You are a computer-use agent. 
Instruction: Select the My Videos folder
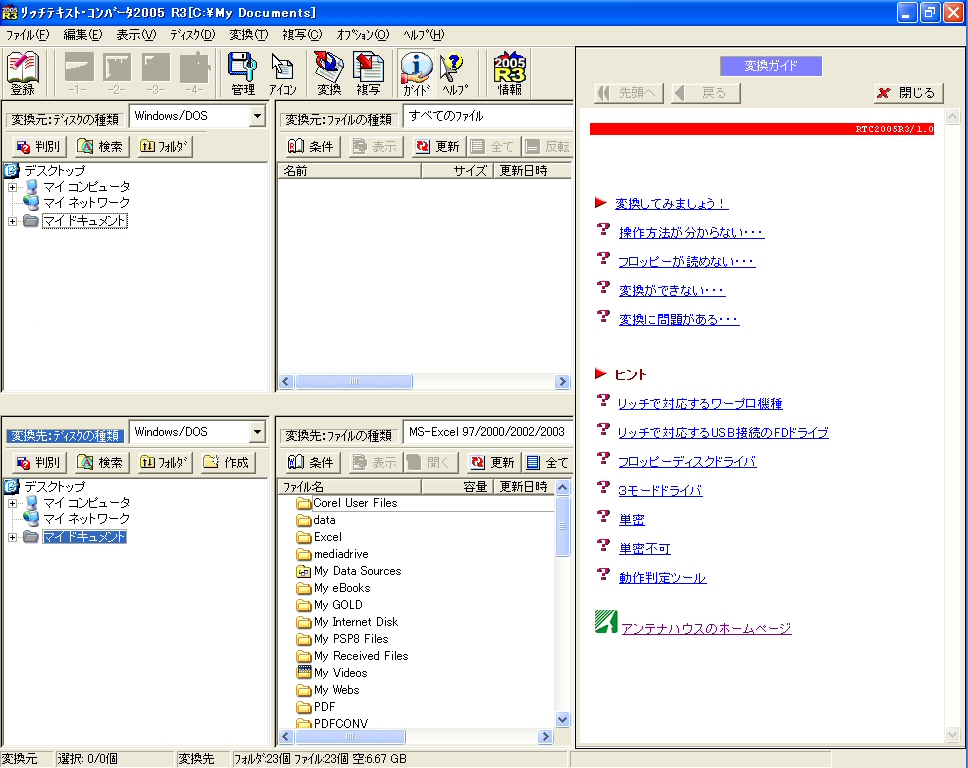[332, 673]
